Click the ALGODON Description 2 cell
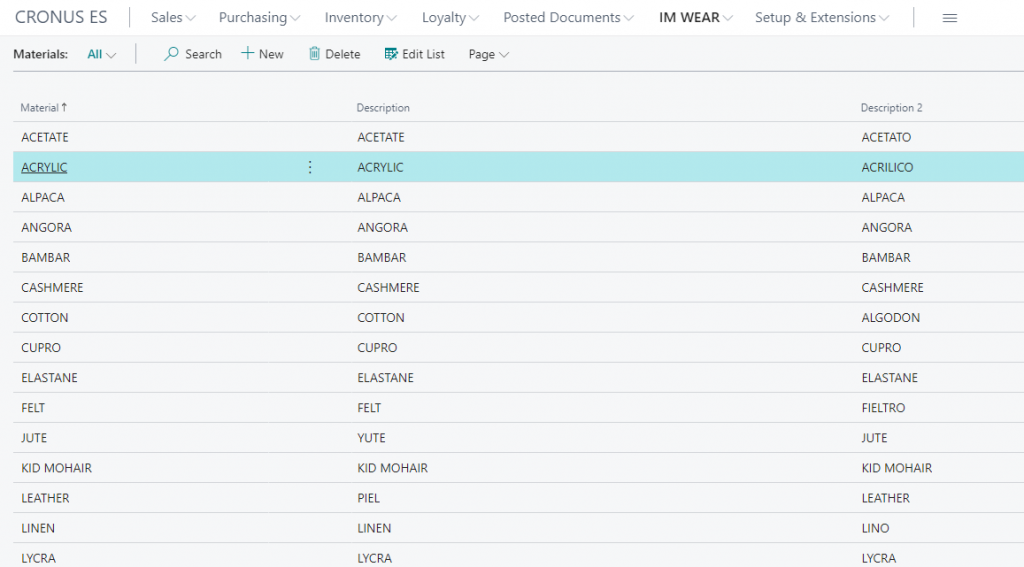1024x567 pixels. click(x=890, y=317)
